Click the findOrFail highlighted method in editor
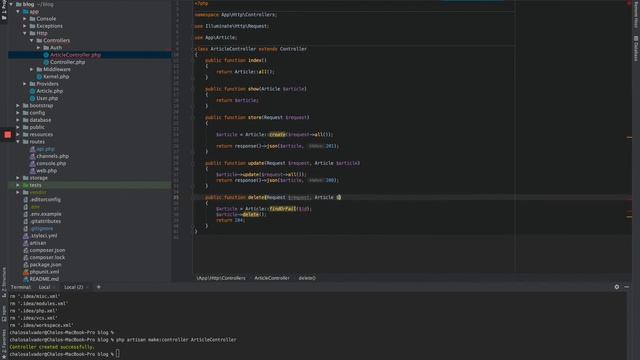 tap(282, 209)
